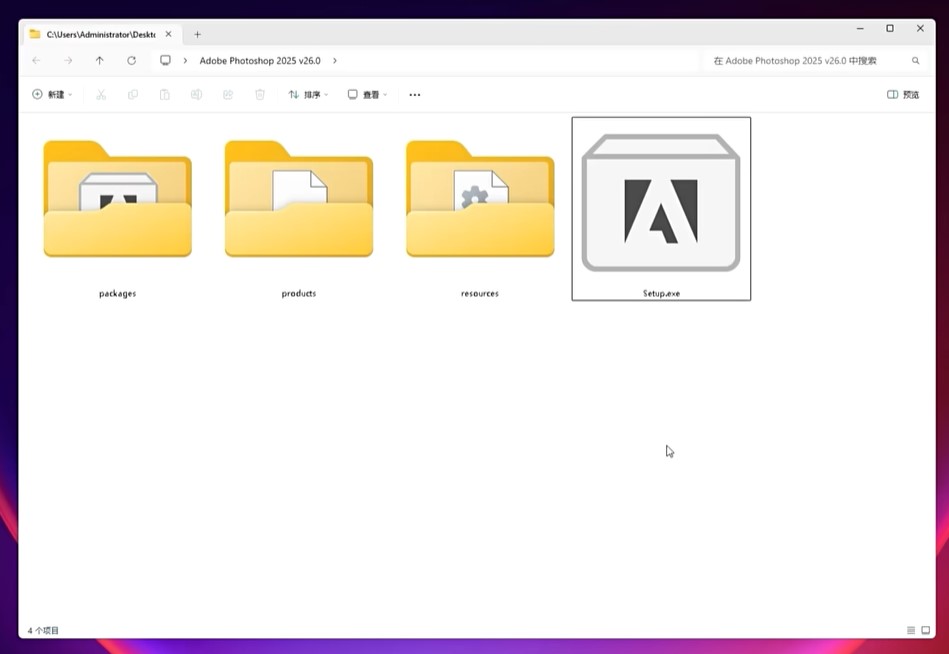Expand chevron after the monitor icon
This screenshot has height=654, width=949.
[185, 60]
